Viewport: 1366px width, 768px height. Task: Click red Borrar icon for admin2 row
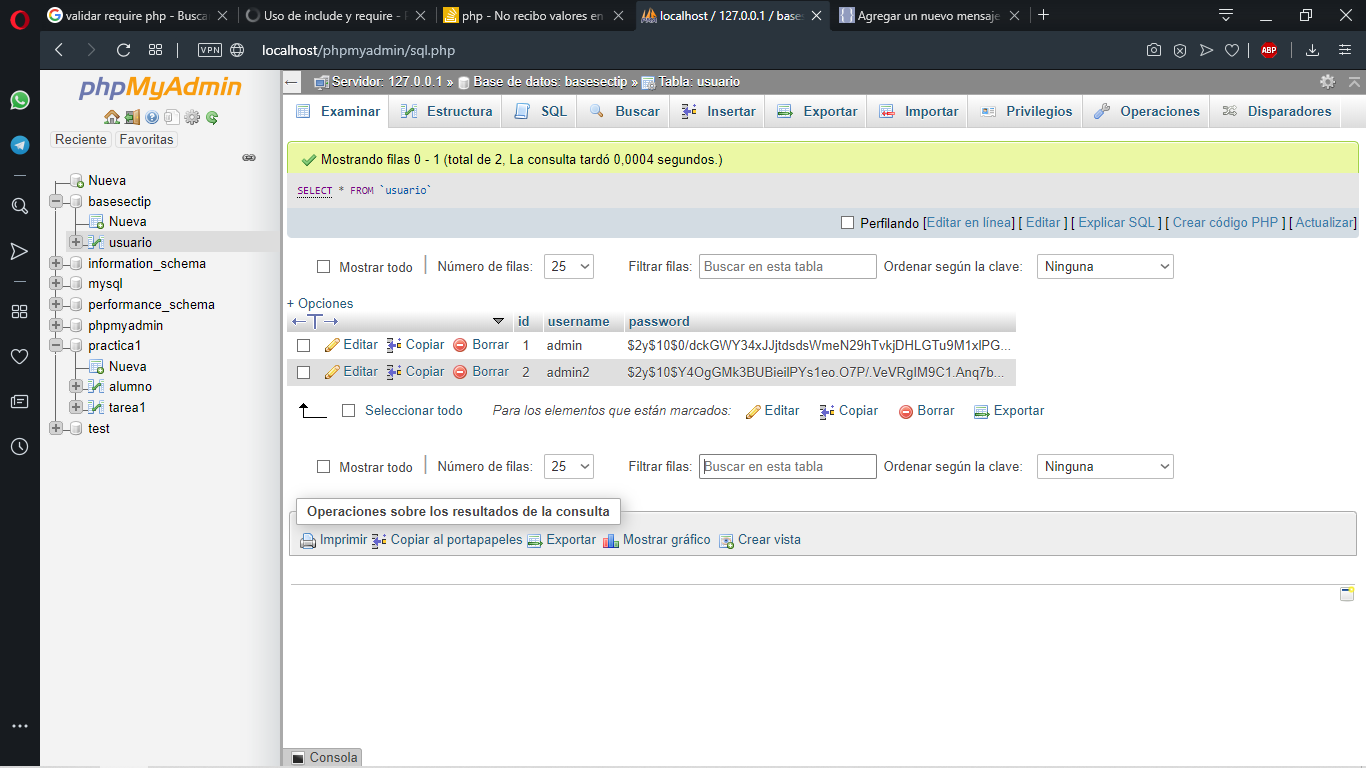(460, 372)
